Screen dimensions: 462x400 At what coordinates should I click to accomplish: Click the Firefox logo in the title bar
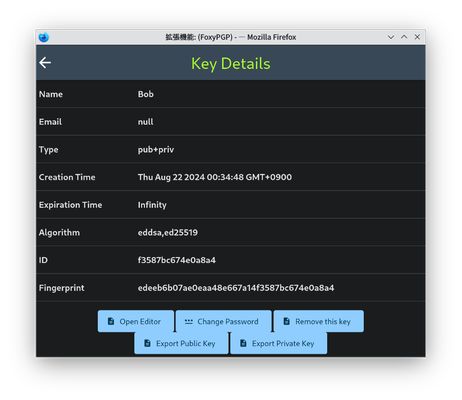(x=44, y=37)
